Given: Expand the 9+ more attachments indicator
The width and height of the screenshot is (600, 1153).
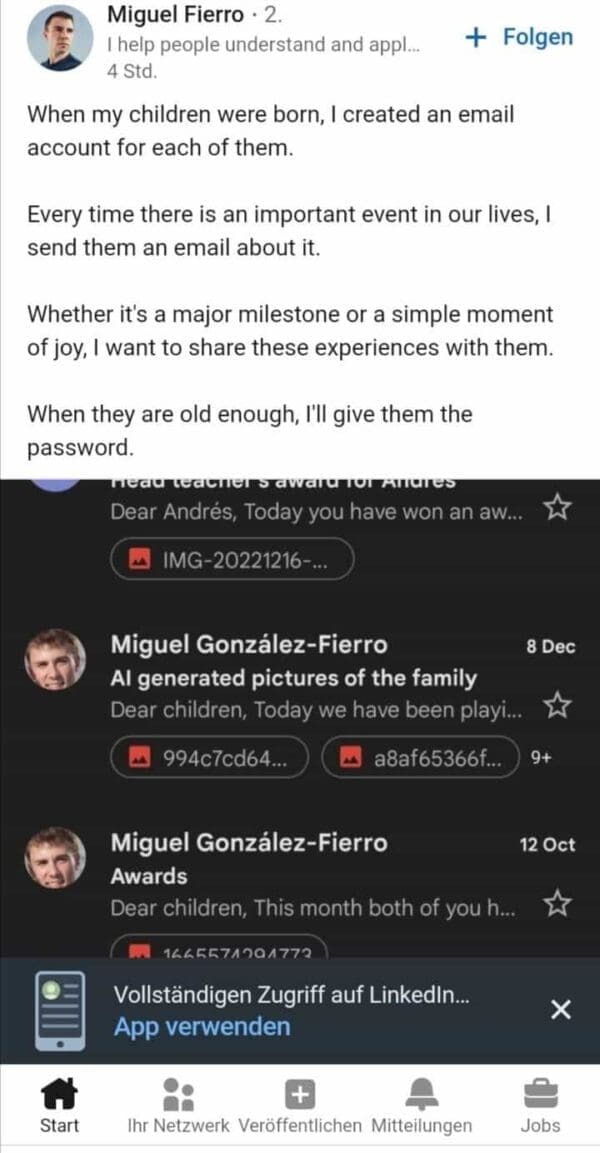Looking at the screenshot, I should (x=541, y=758).
